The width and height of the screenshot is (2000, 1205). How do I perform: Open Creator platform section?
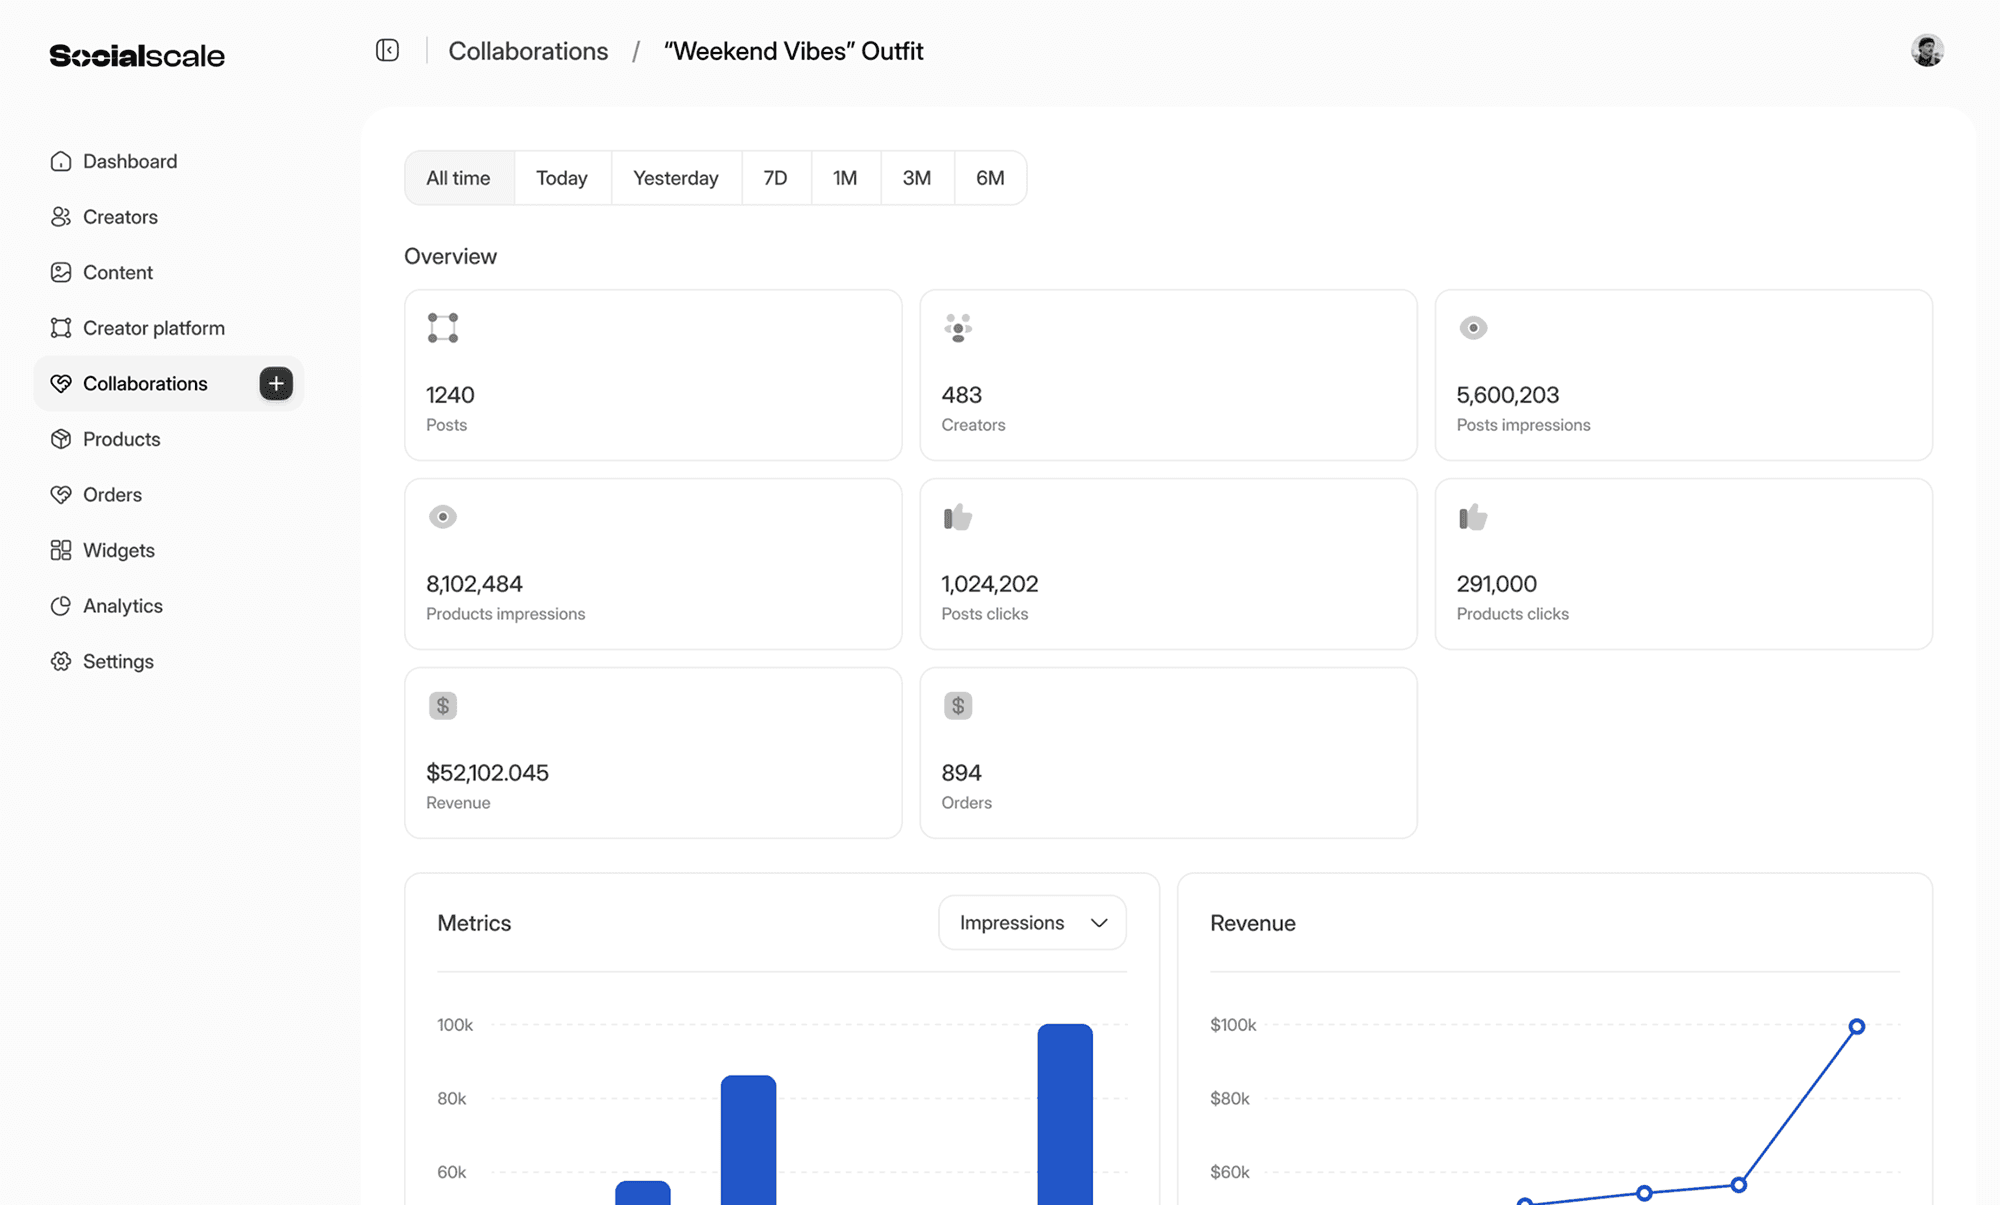pyautogui.click(x=153, y=328)
